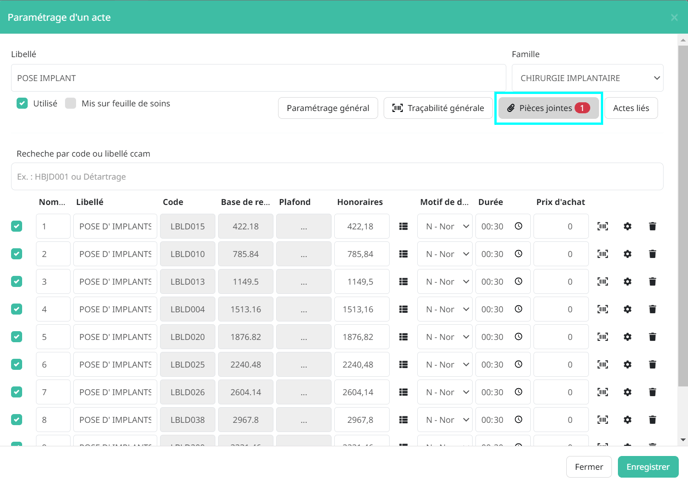Open traceability barcode for row LBLD025
Viewport: 688px width, 485px height.
[602, 365]
